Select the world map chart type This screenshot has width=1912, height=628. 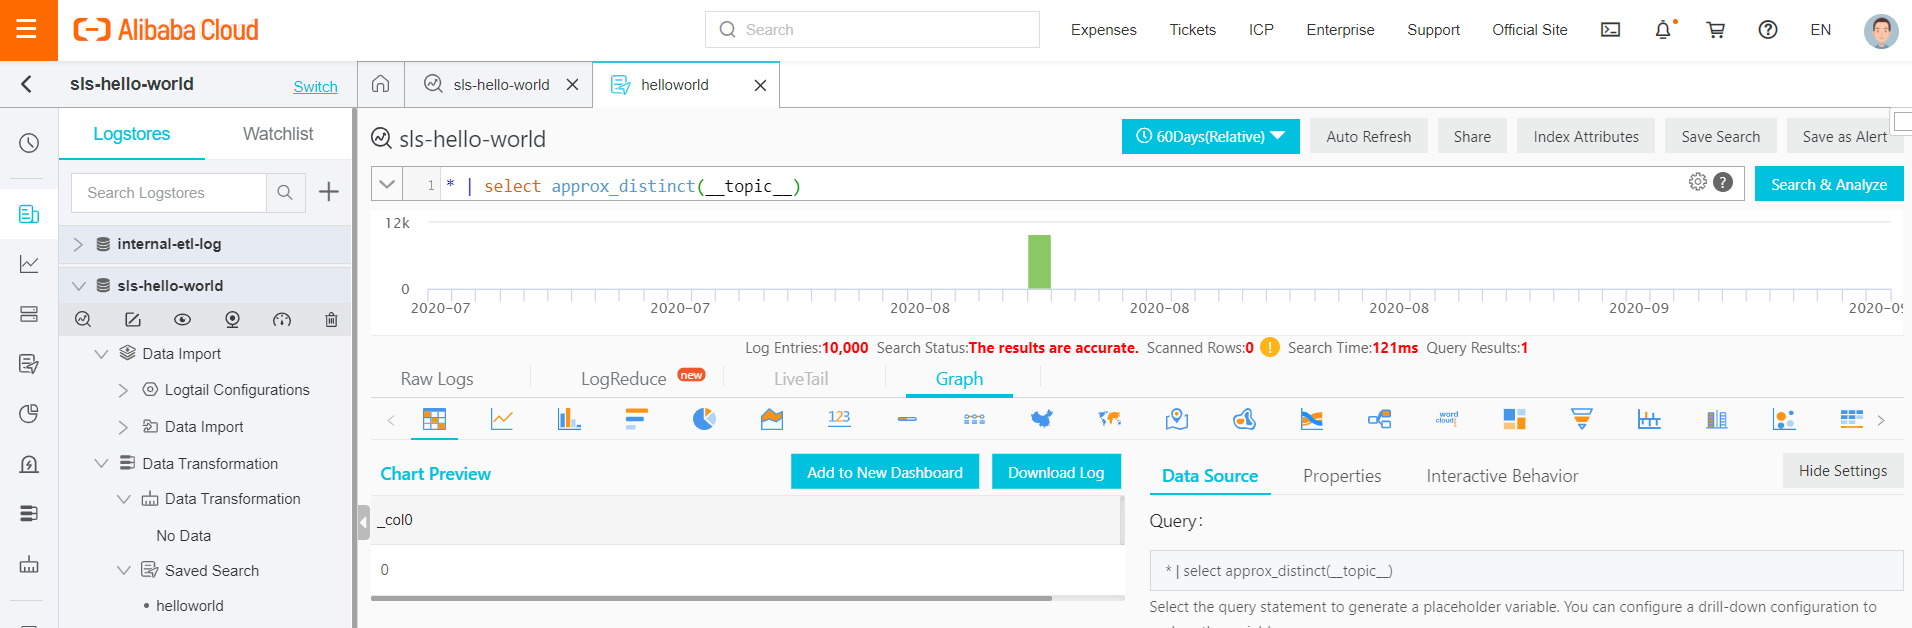[x=1109, y=419]
